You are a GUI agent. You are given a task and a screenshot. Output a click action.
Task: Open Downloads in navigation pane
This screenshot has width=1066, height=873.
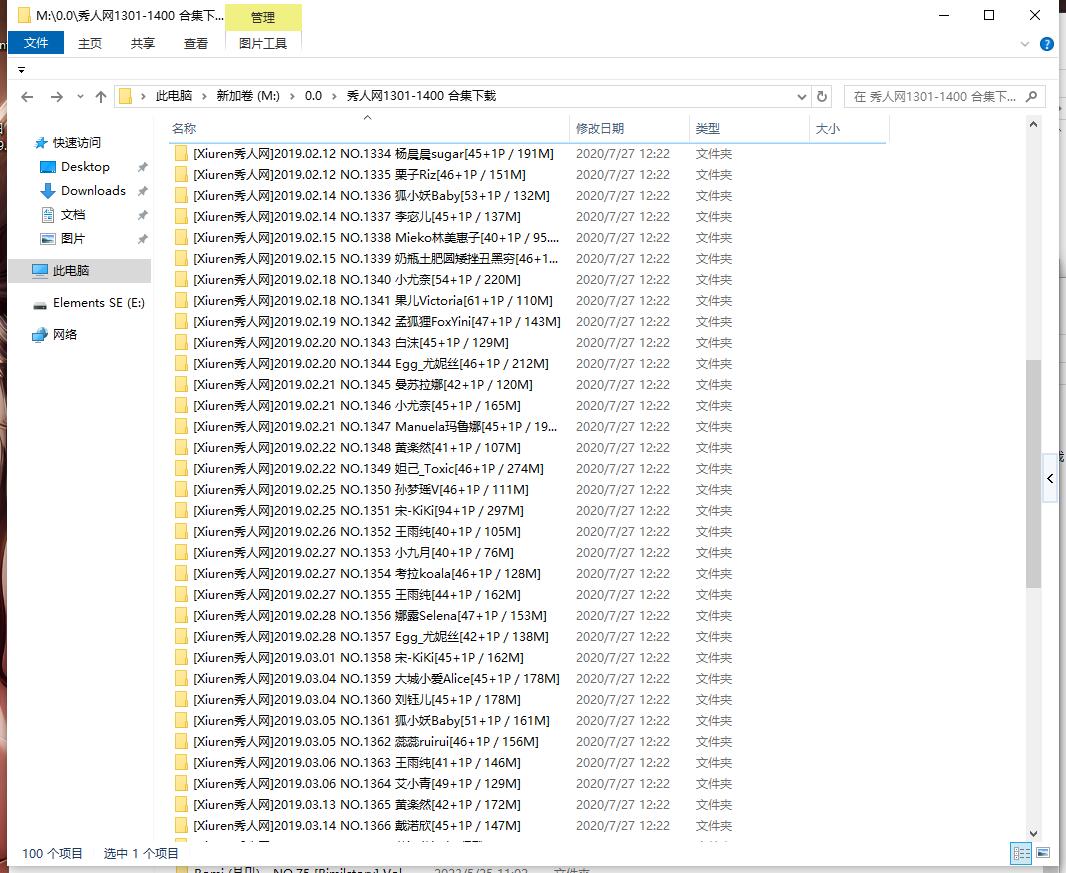[93, 190]
